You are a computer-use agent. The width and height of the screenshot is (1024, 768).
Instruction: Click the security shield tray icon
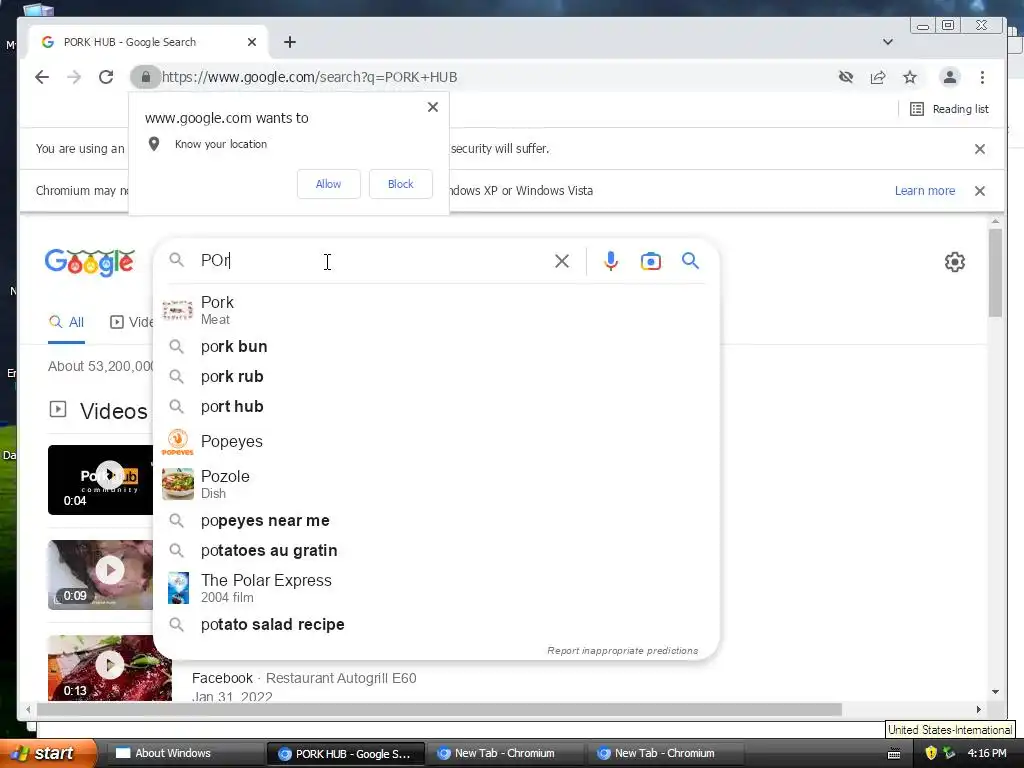931,754
